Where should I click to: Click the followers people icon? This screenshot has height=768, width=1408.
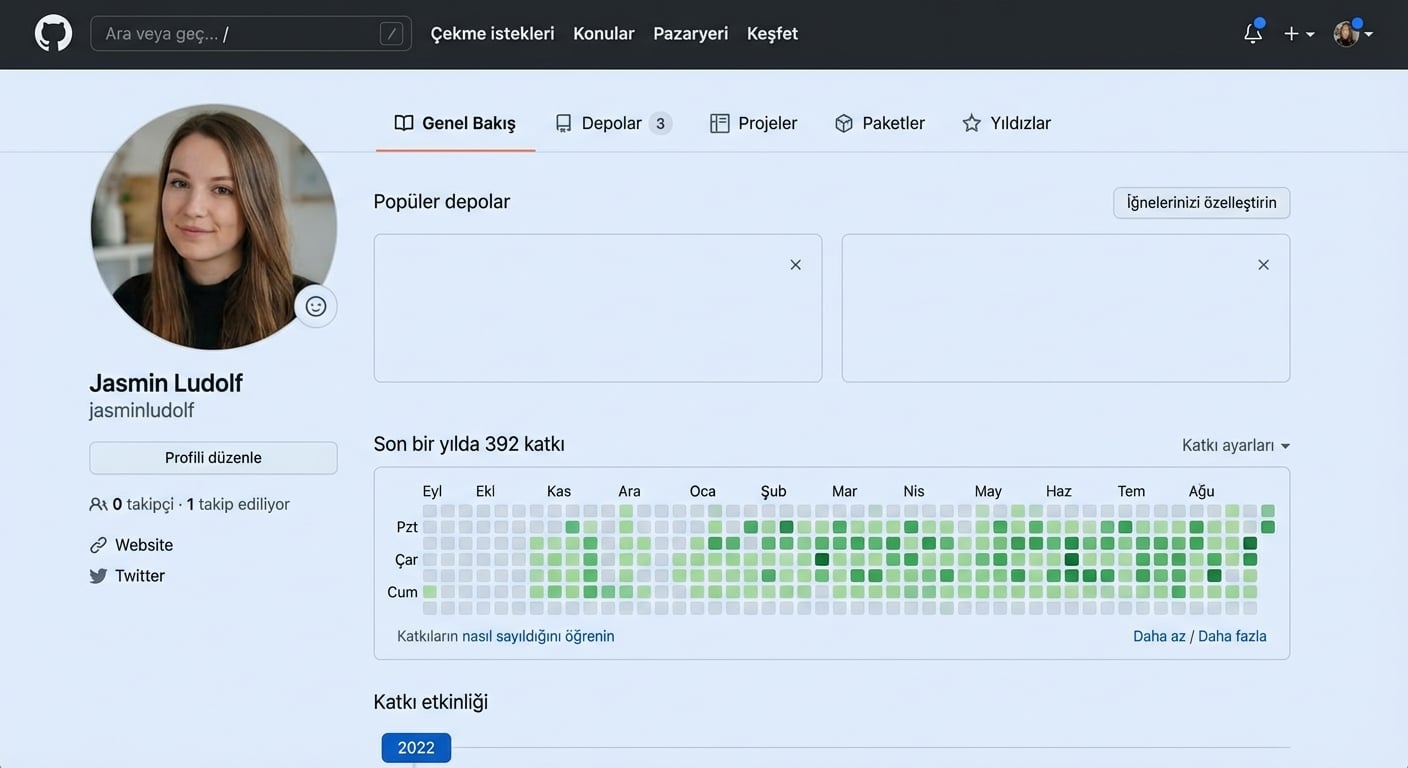(99, 504)
